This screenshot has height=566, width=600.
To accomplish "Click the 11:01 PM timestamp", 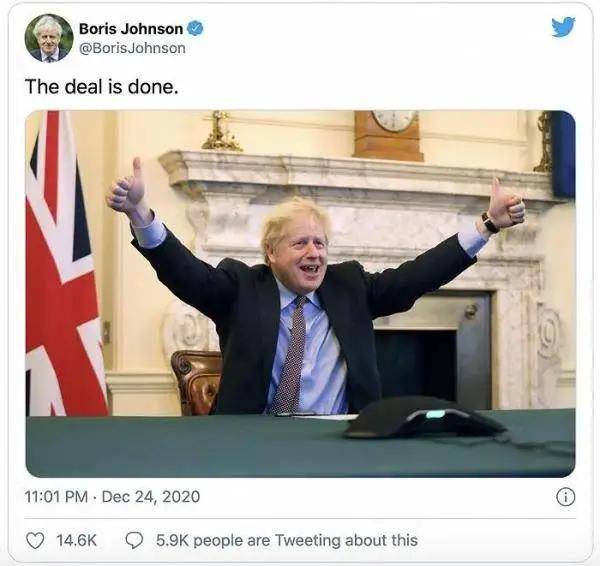I will coord(56,497).
